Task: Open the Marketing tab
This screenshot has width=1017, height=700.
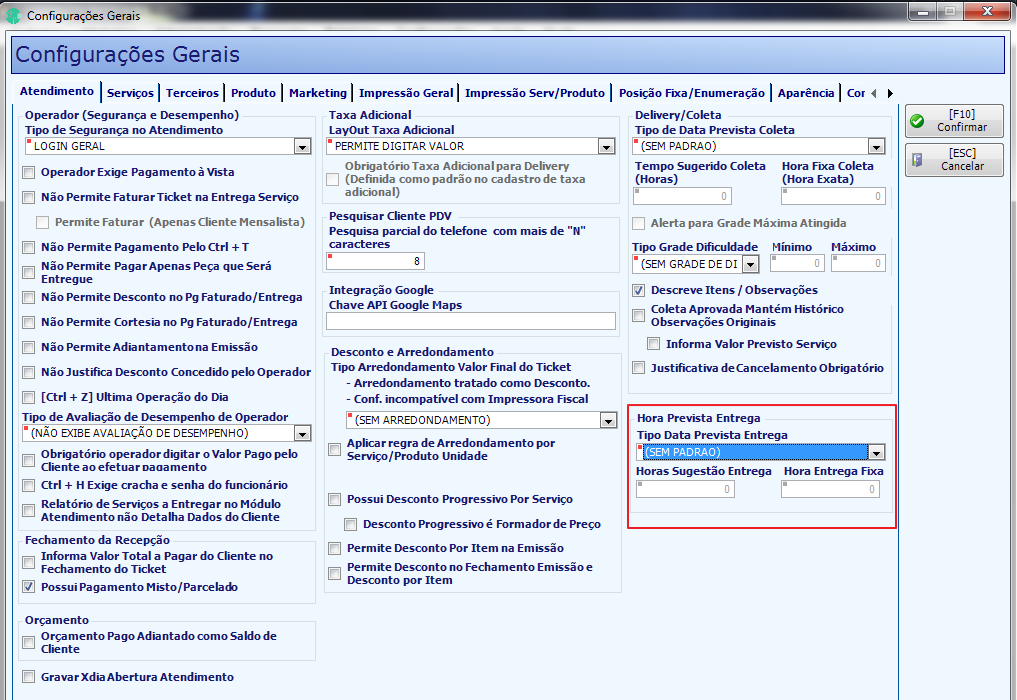Action: coord(318,93)
